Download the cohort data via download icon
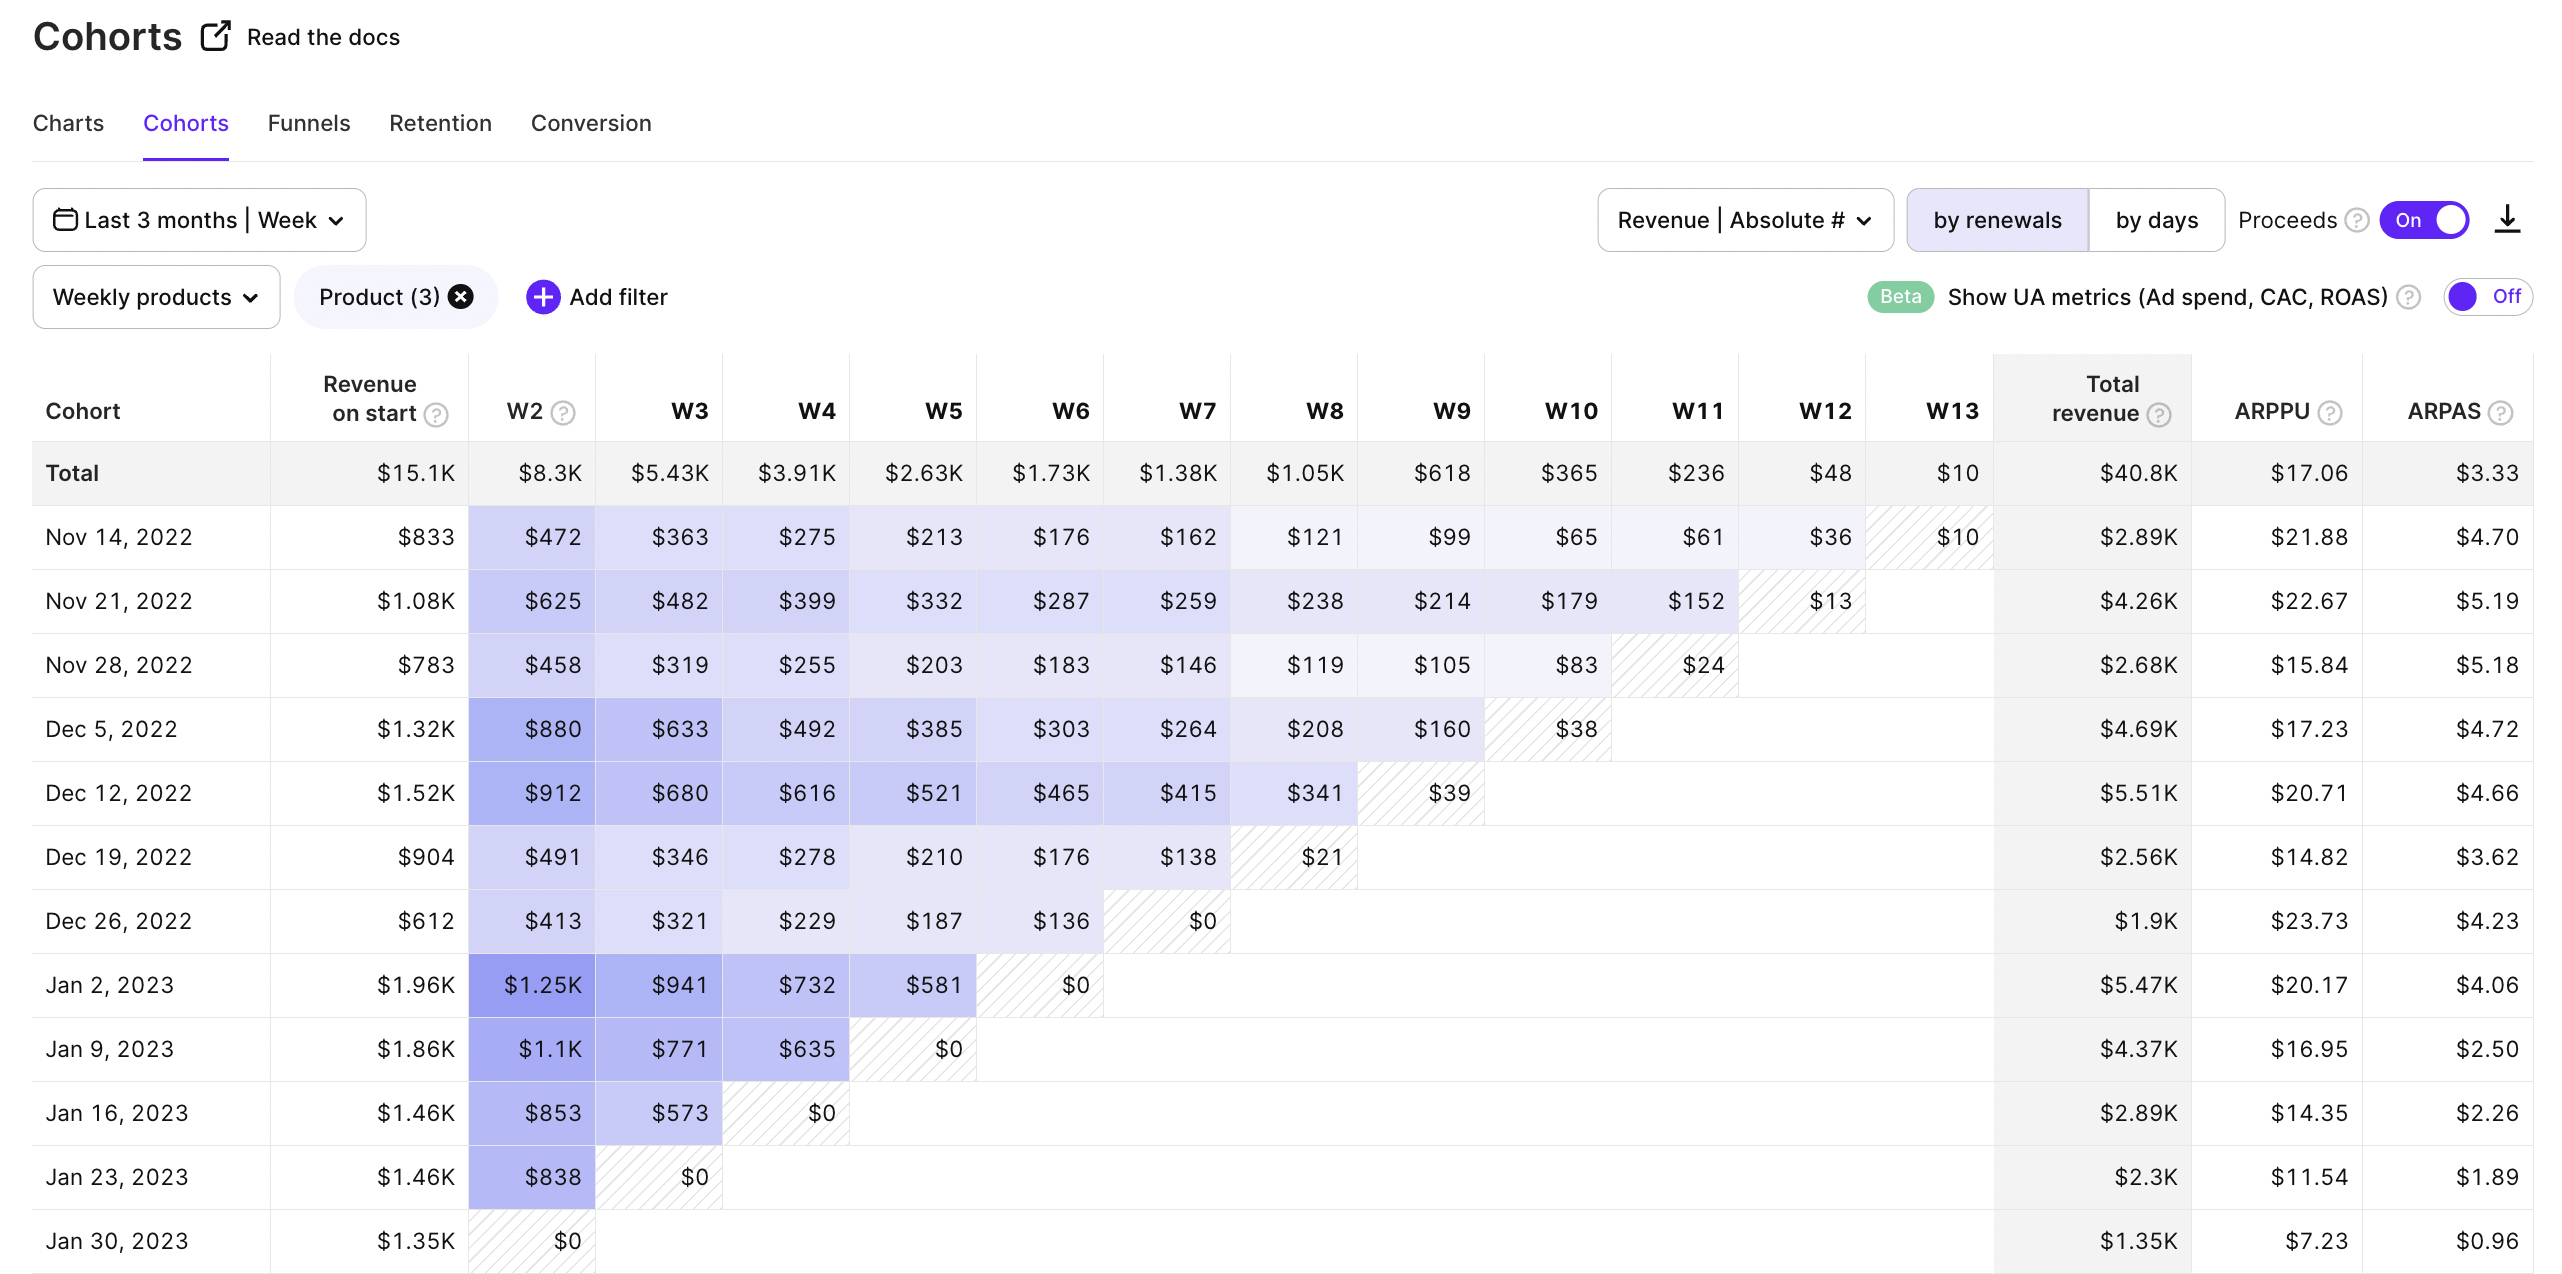The width and height of the screenshot is (2562, 1274). click(2507, 220)
